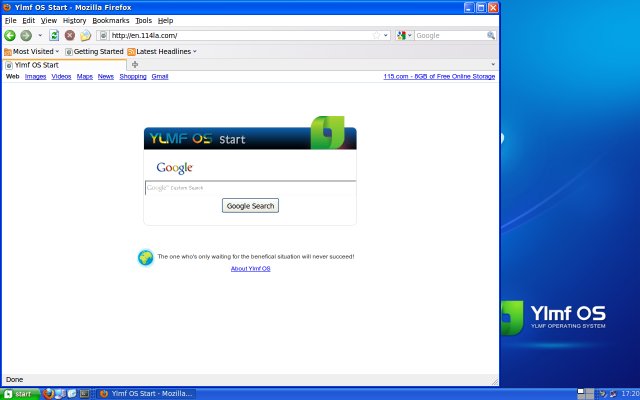Viewport: 640px width, 400px height.
Task: Click the computer icon in quick launch
Action: tap(60, 394)
